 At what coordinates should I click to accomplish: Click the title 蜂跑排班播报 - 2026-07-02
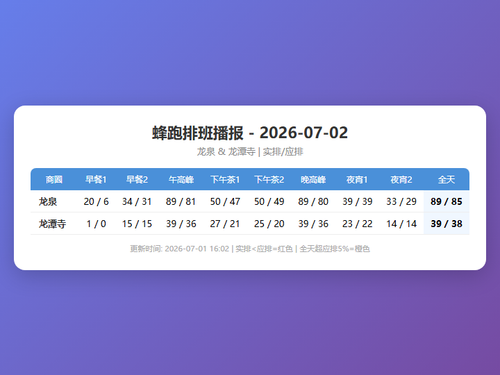click(x=250, y=133)
